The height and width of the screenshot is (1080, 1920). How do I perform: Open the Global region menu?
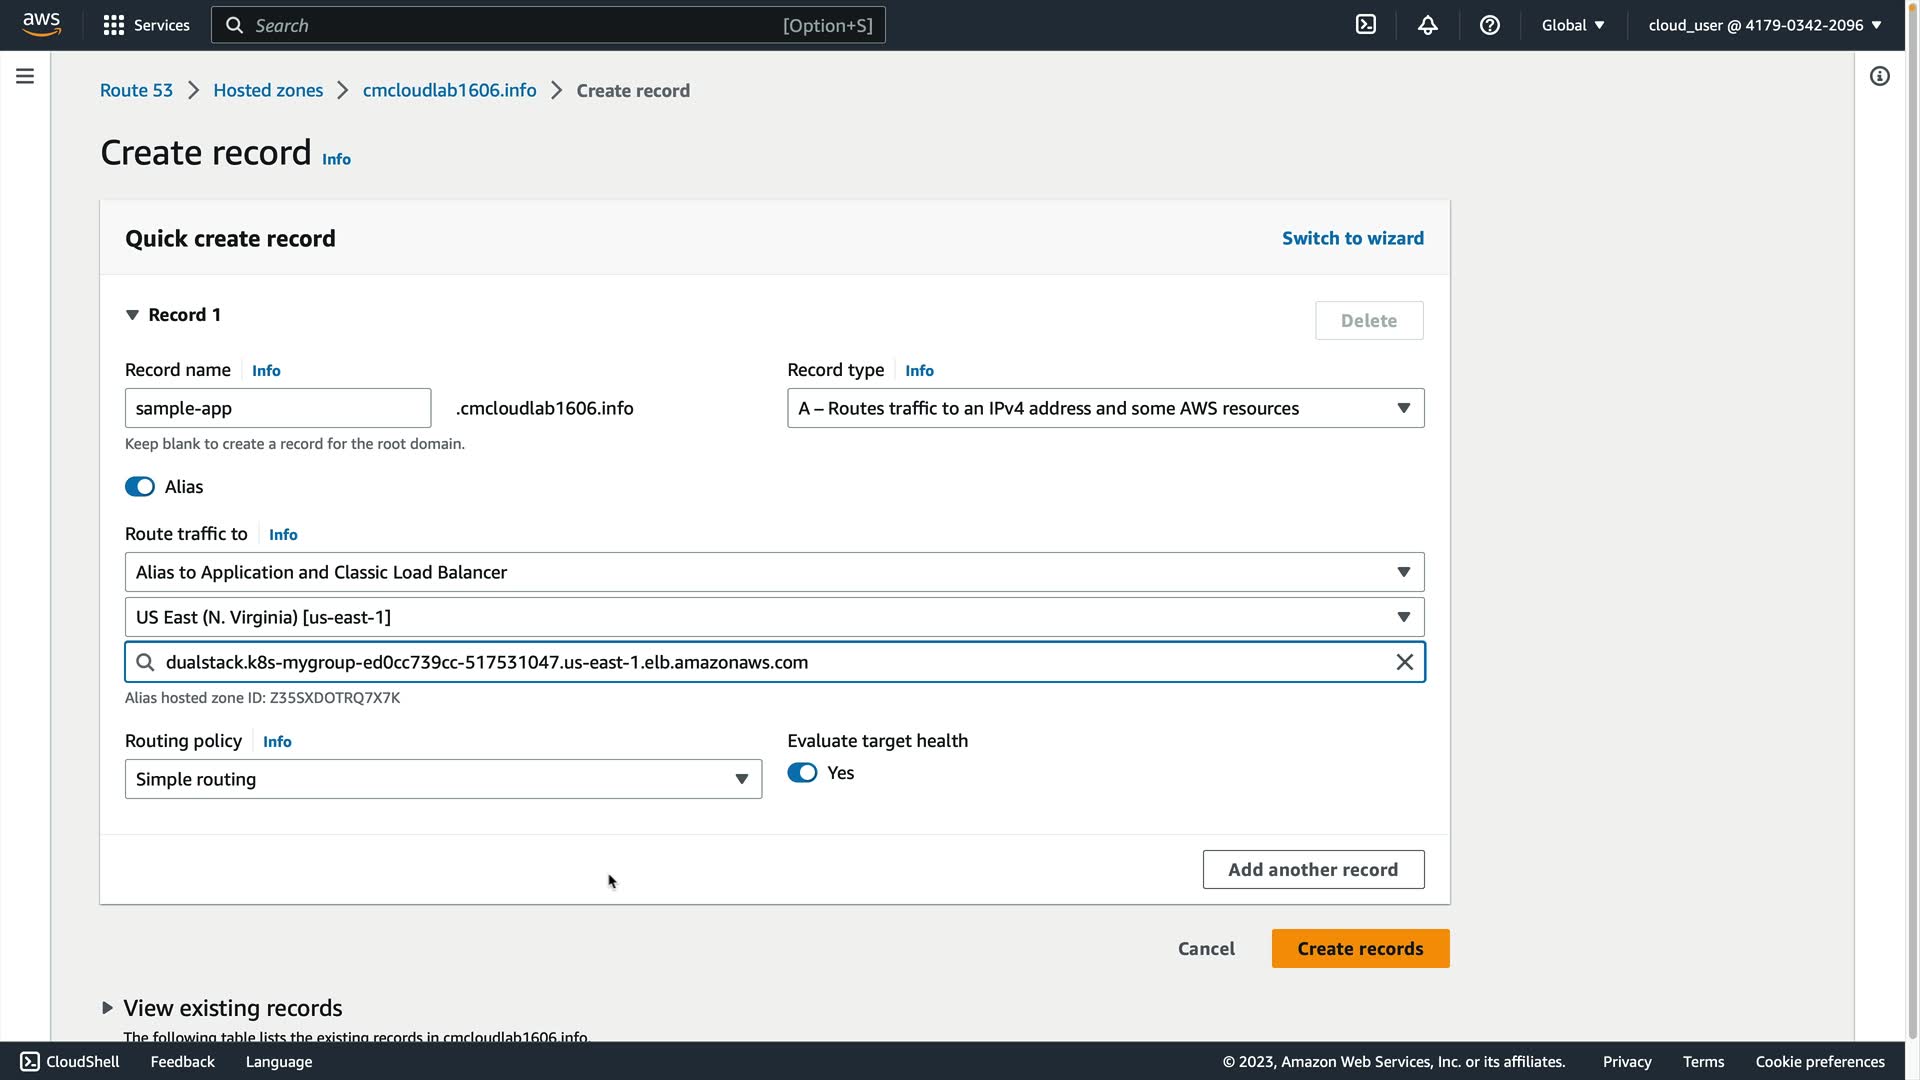tap(1572, 25)
